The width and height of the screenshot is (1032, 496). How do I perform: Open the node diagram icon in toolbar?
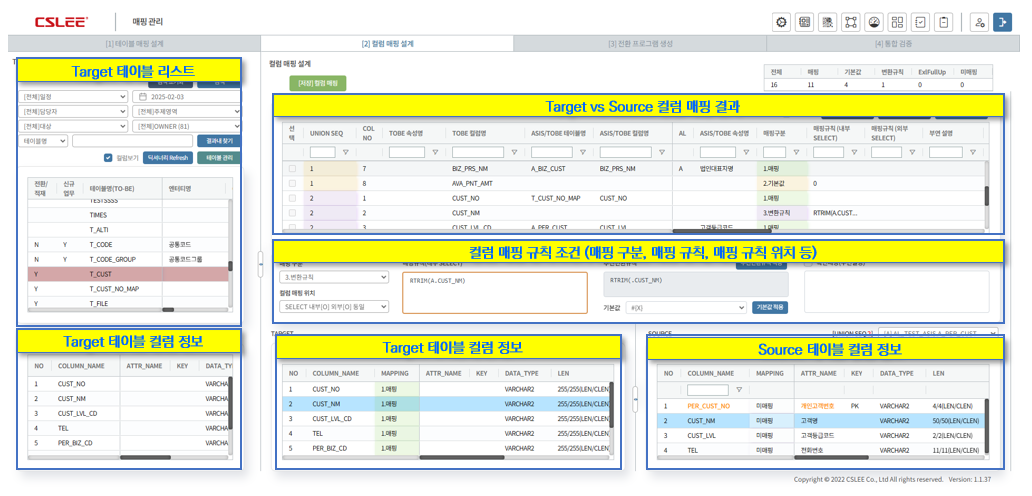pyautogui.click(x=851, y=22)
